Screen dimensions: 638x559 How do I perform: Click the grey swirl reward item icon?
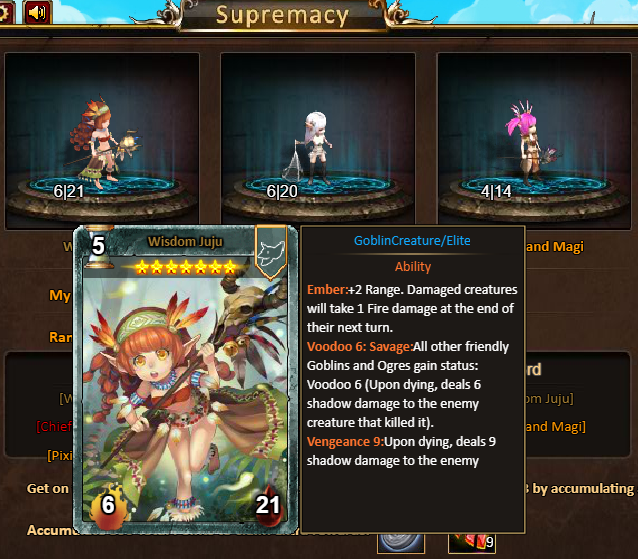pyautogui.click(x=401, y=543)
